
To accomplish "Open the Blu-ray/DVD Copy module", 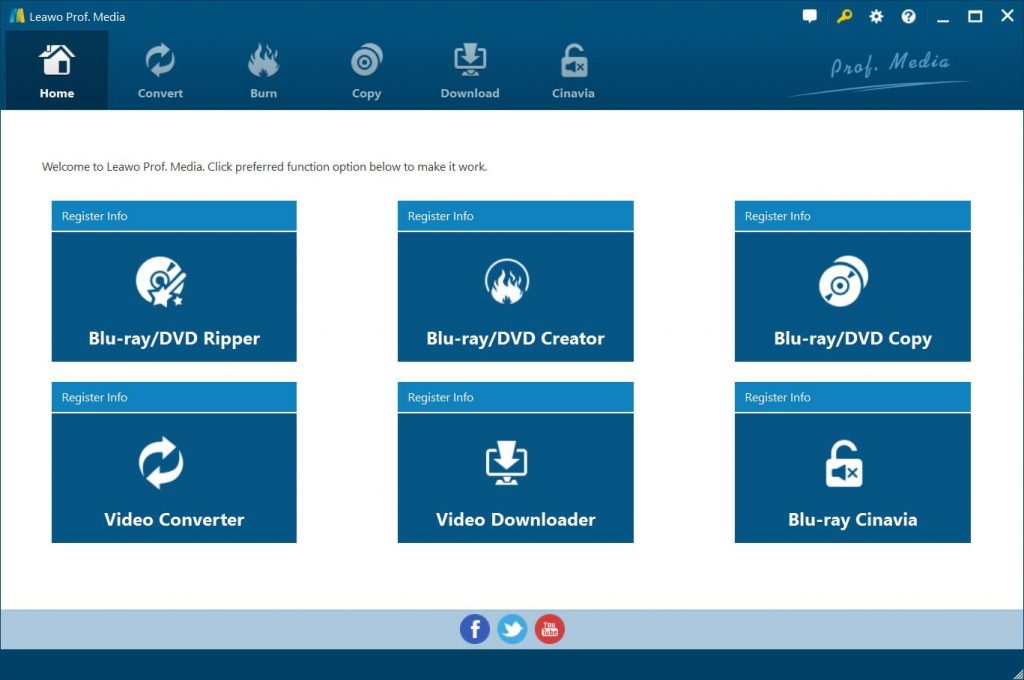I will (852, 297).
